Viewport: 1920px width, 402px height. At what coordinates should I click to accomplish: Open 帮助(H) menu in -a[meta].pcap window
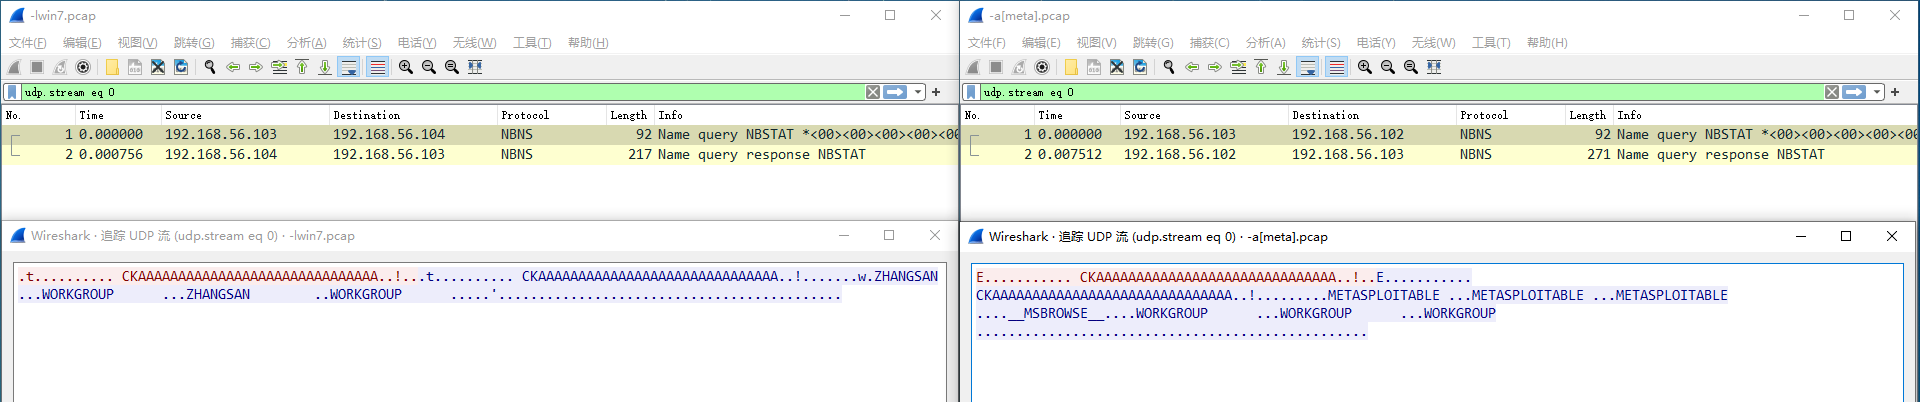[1547, 43]
